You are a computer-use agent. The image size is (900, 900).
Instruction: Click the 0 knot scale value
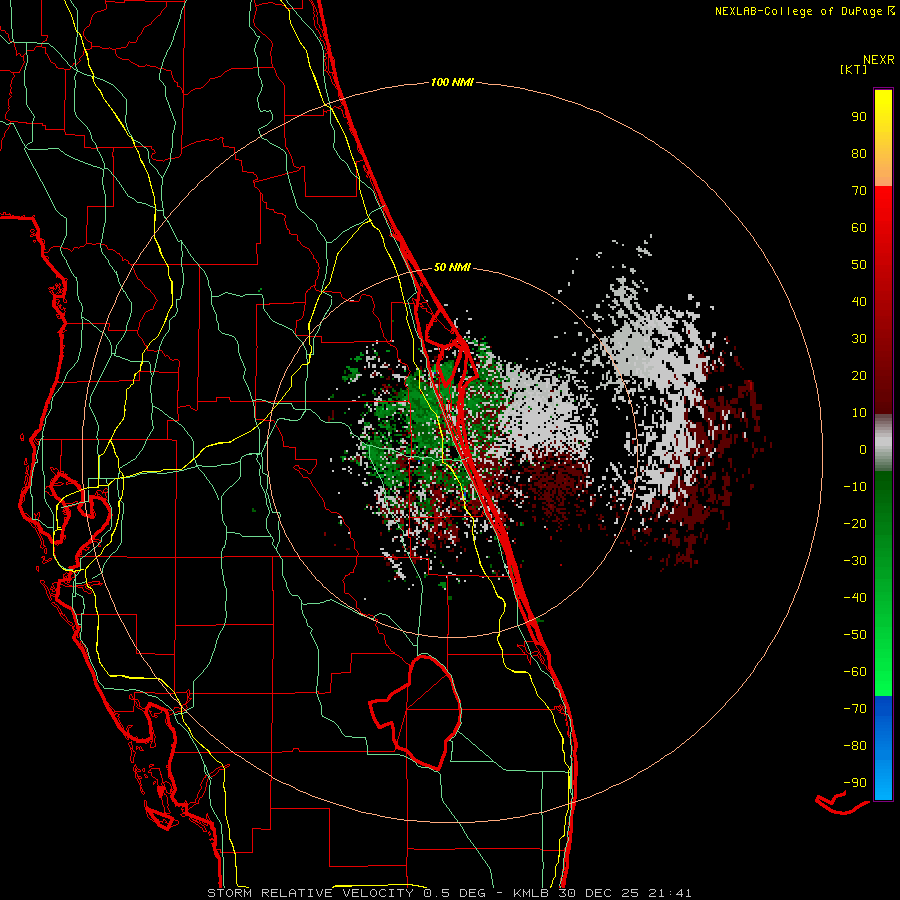coord(863,449)
